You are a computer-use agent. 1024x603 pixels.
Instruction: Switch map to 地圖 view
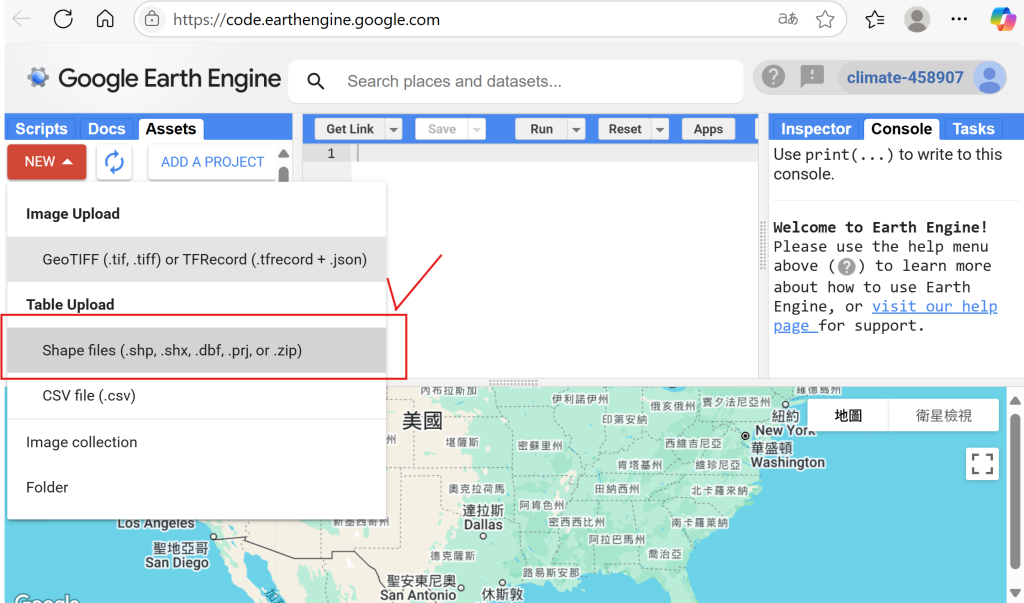[x=848, y=416]
